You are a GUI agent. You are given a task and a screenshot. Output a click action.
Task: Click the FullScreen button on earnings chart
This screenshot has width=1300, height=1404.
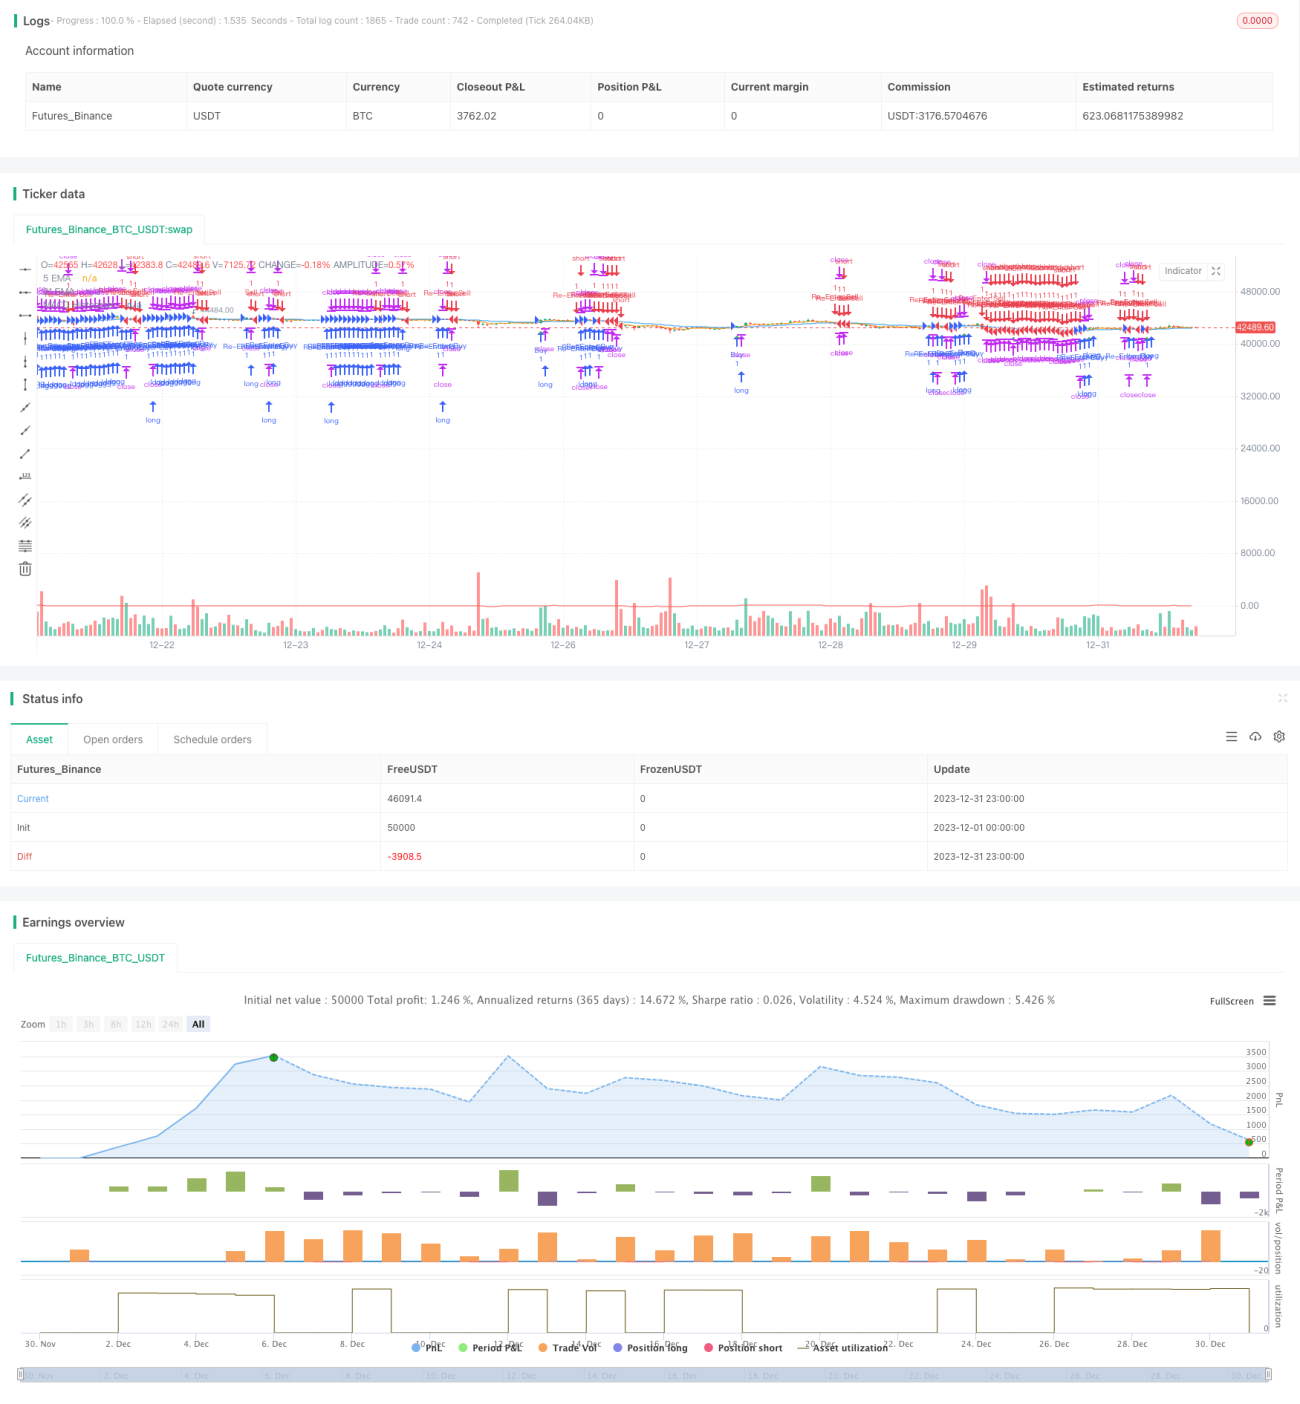click(1232, 1001)
